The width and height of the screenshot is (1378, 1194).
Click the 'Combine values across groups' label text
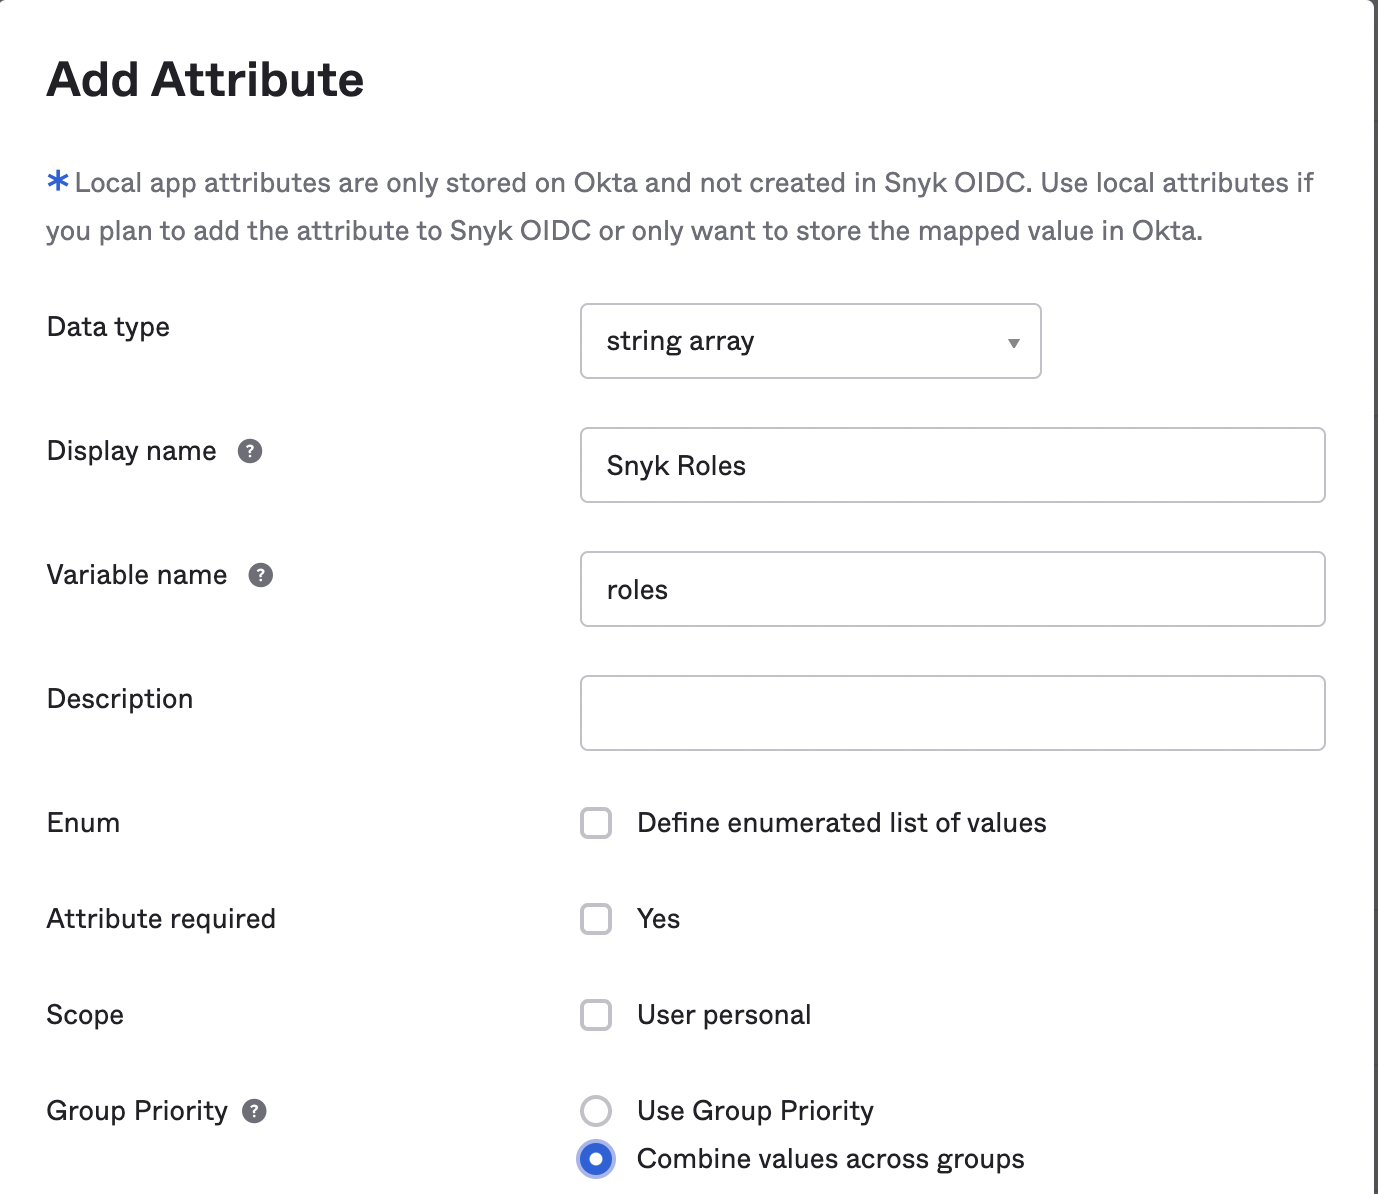[x=830, y=1159]
